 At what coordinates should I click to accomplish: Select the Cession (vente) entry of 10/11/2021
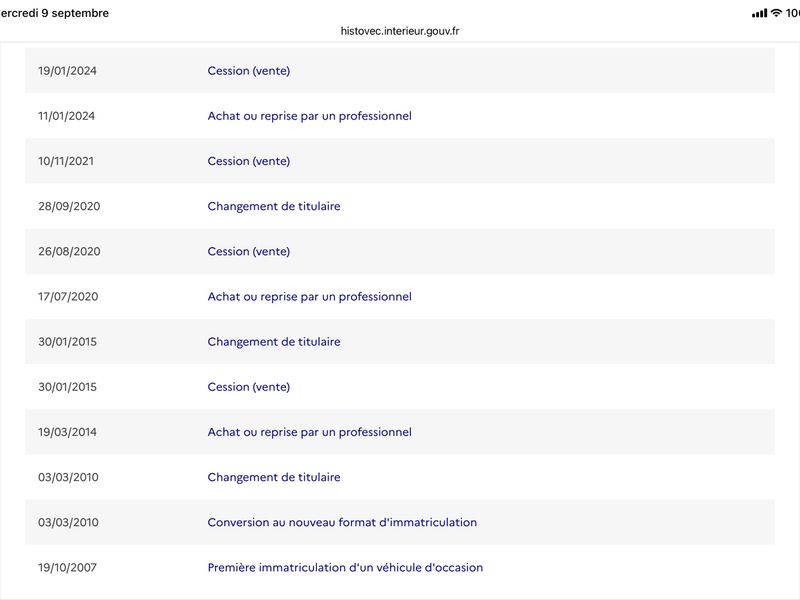248,161
